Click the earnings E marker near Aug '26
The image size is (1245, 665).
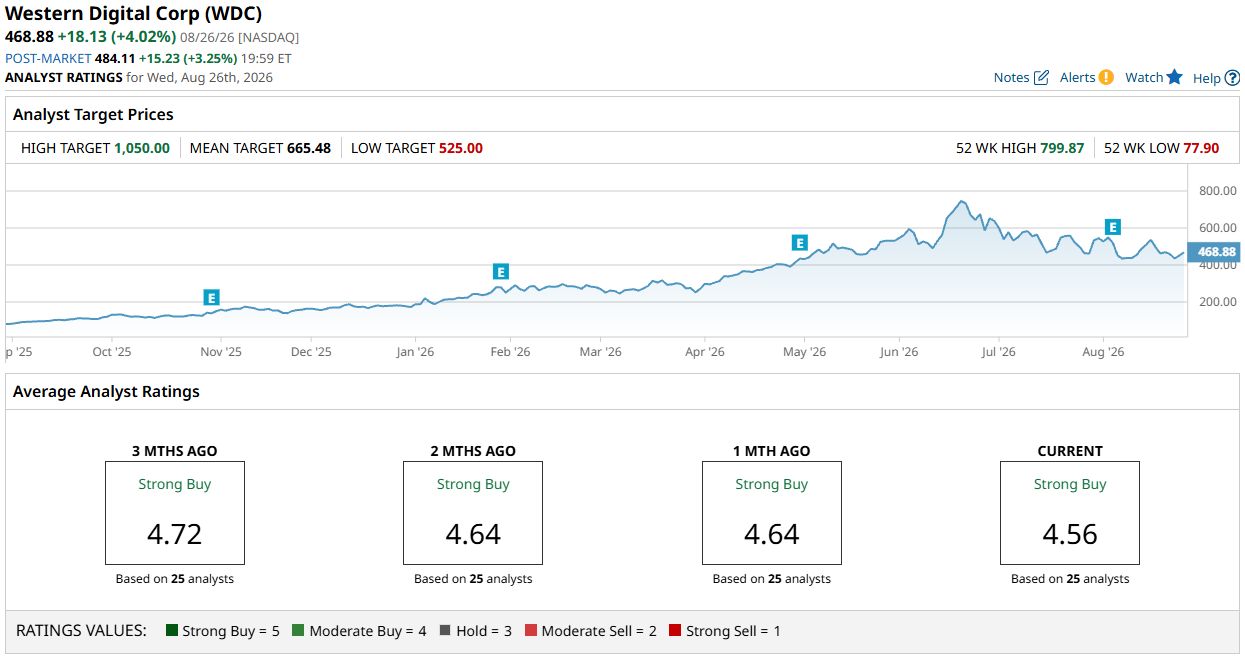1112,227
